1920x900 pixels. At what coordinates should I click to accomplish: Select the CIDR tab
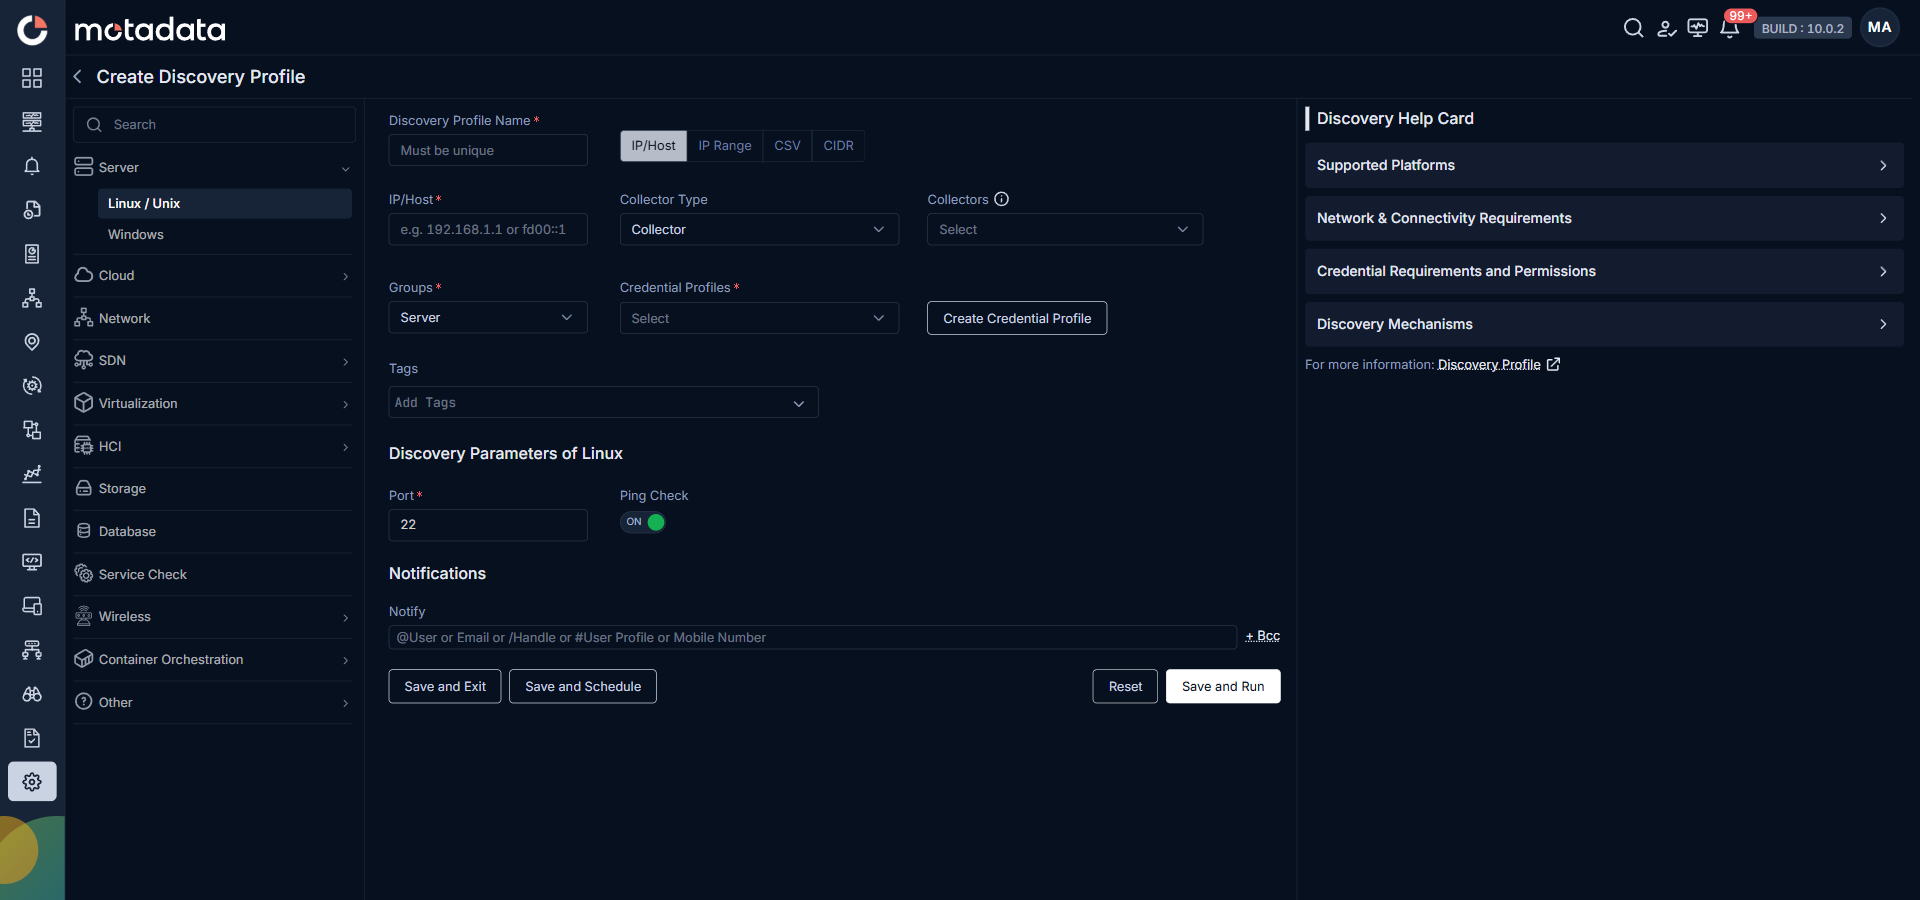click(x=838, y=146)
